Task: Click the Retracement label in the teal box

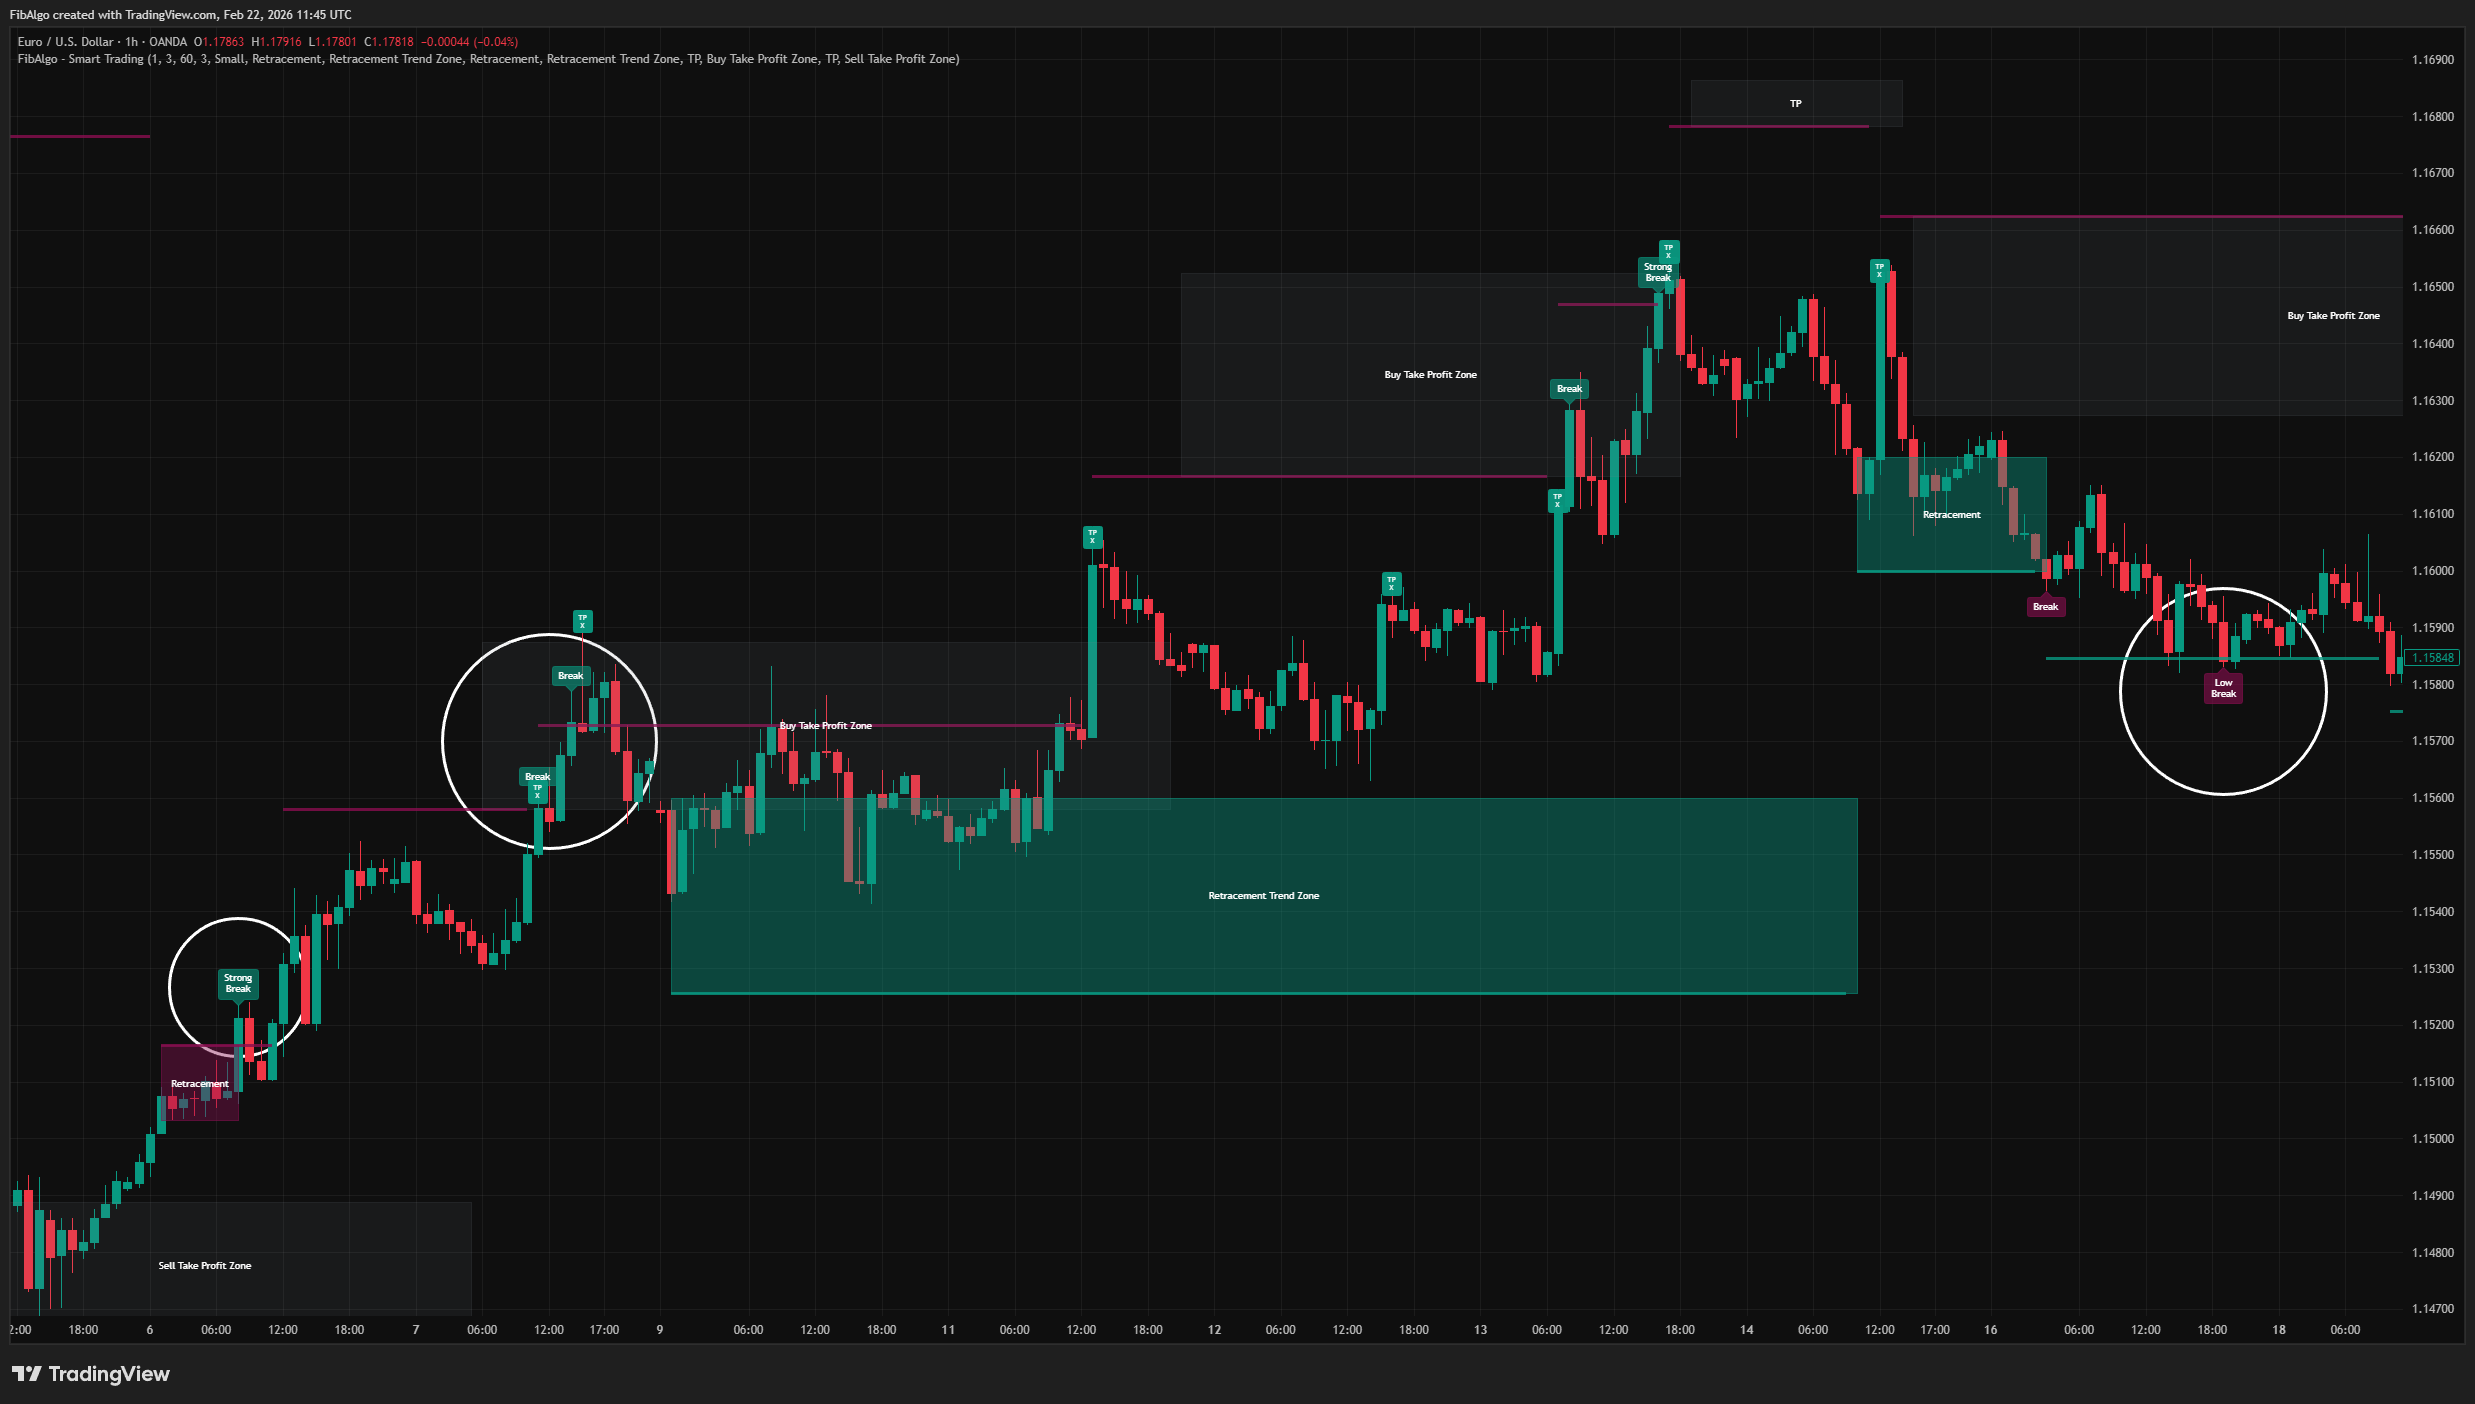Action: (x=1950, y=514)
